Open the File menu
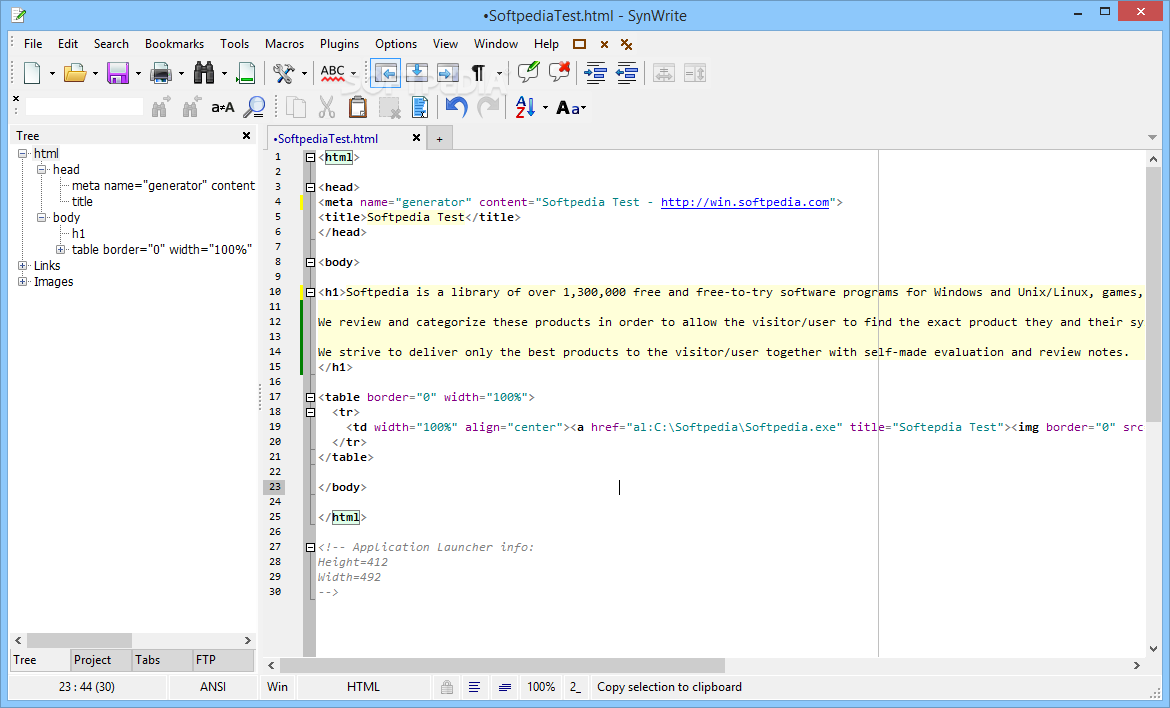The height and width of the screenshot is (708, 1170). click(x=33, y=44)
